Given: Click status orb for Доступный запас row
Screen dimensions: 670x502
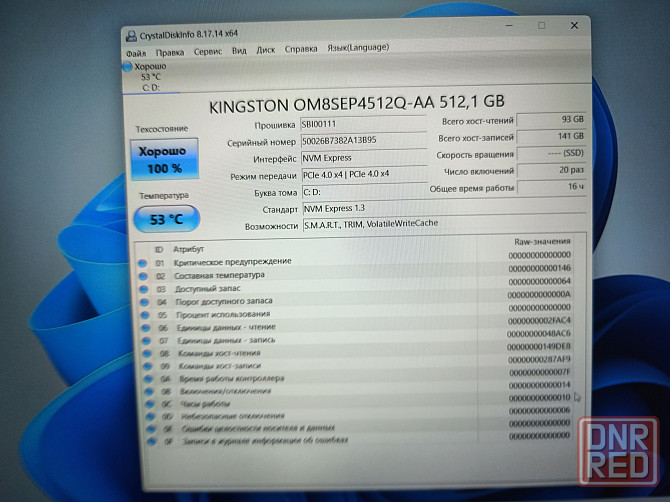Looking at the screenshot, I should click(x=144, y=289).
